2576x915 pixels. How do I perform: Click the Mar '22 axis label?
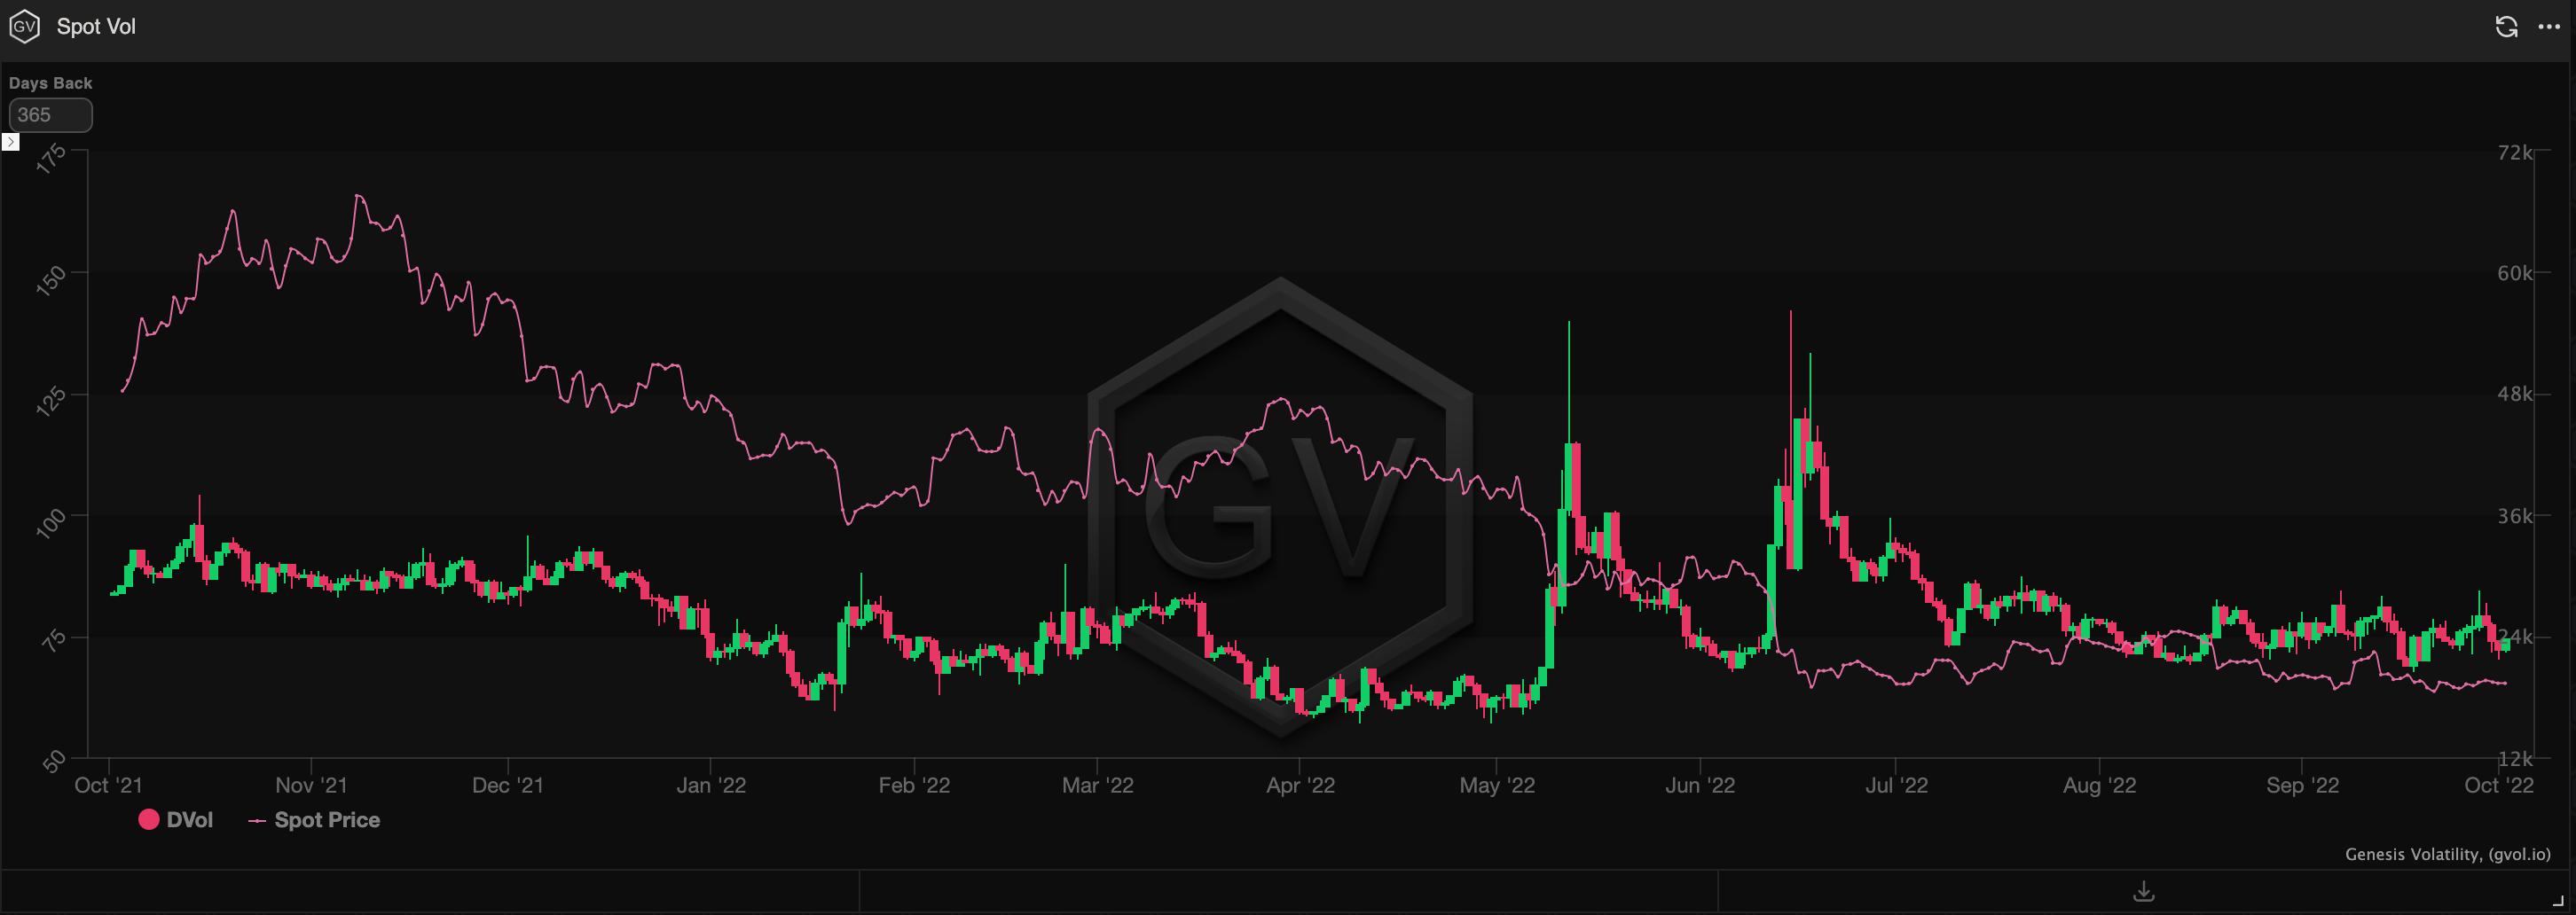tap(1097, 785)
